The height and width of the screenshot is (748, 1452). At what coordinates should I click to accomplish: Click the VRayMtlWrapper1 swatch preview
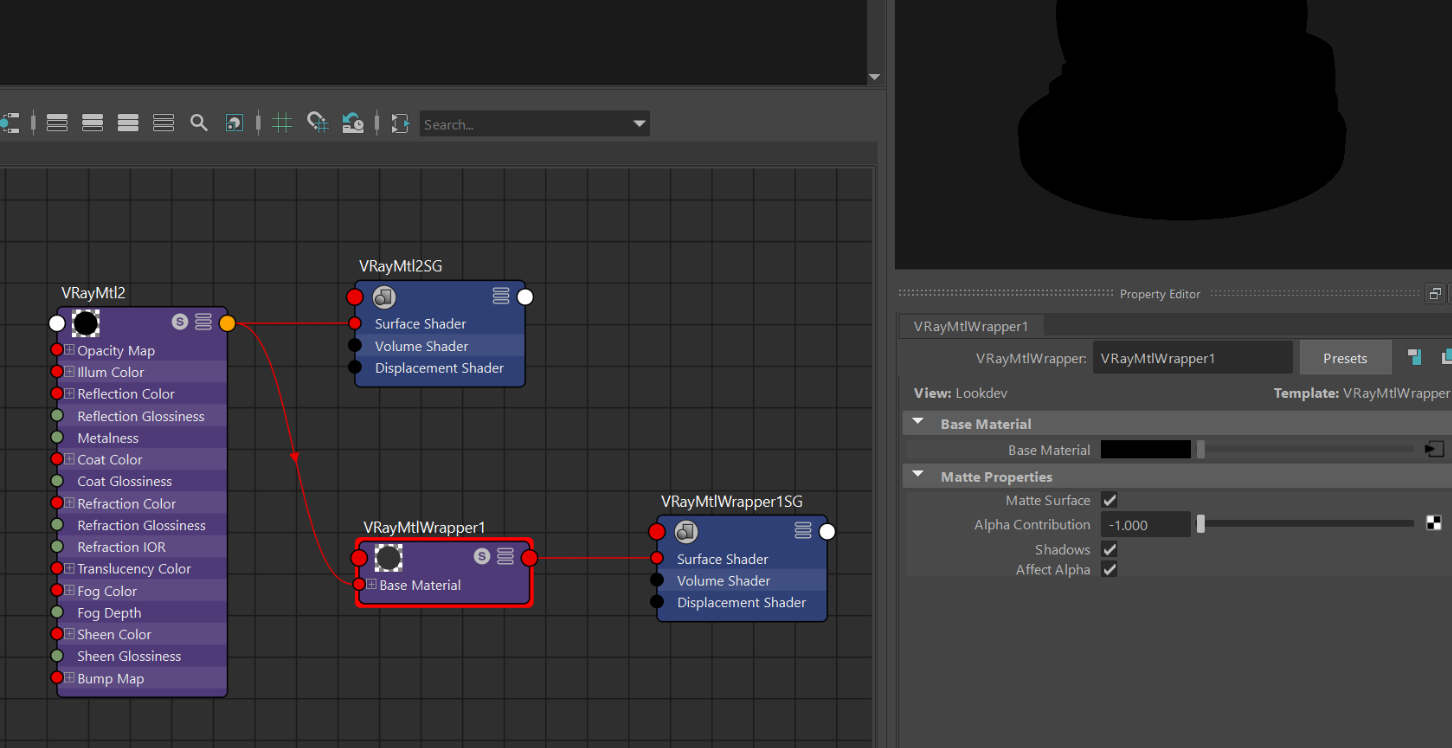pyautogui.click(x=388, y=558)
